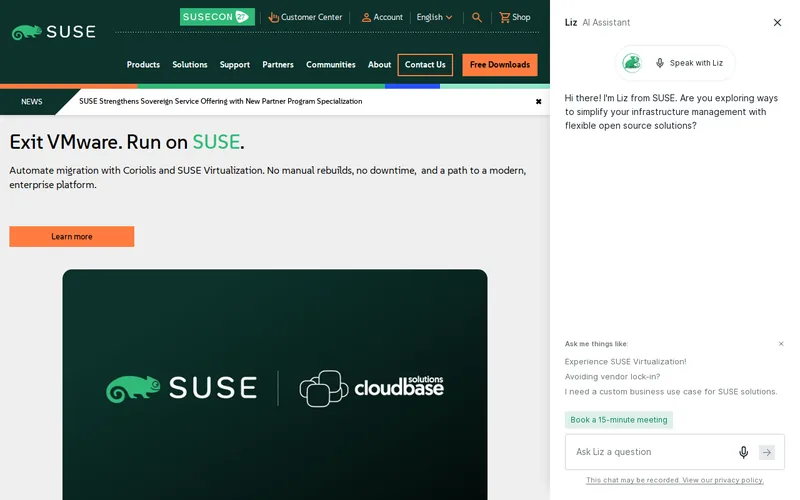Dismiss the 'Ask me things like' suggestions
Screen dimensions: 800x500
[x=781, y=344]
